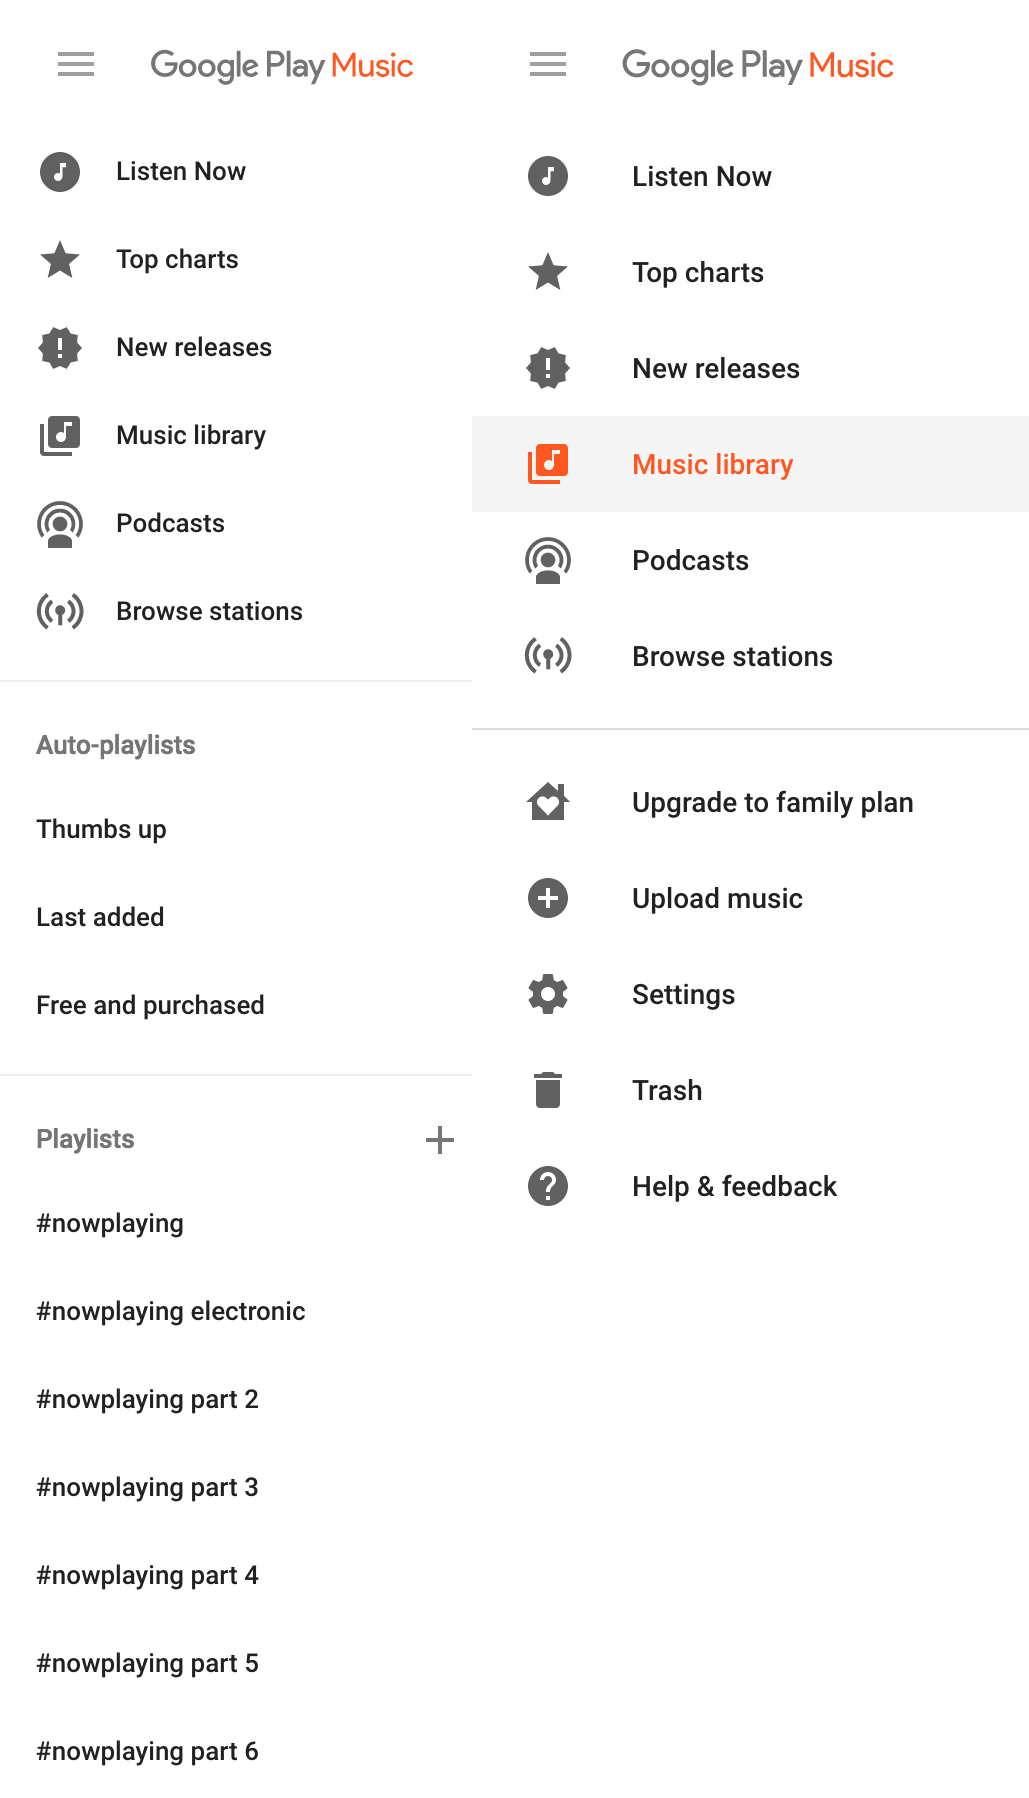The height and width of the screenshot is (1798, 1029).
Task: Click the family plan house heart icon
Action: point(548,802)
